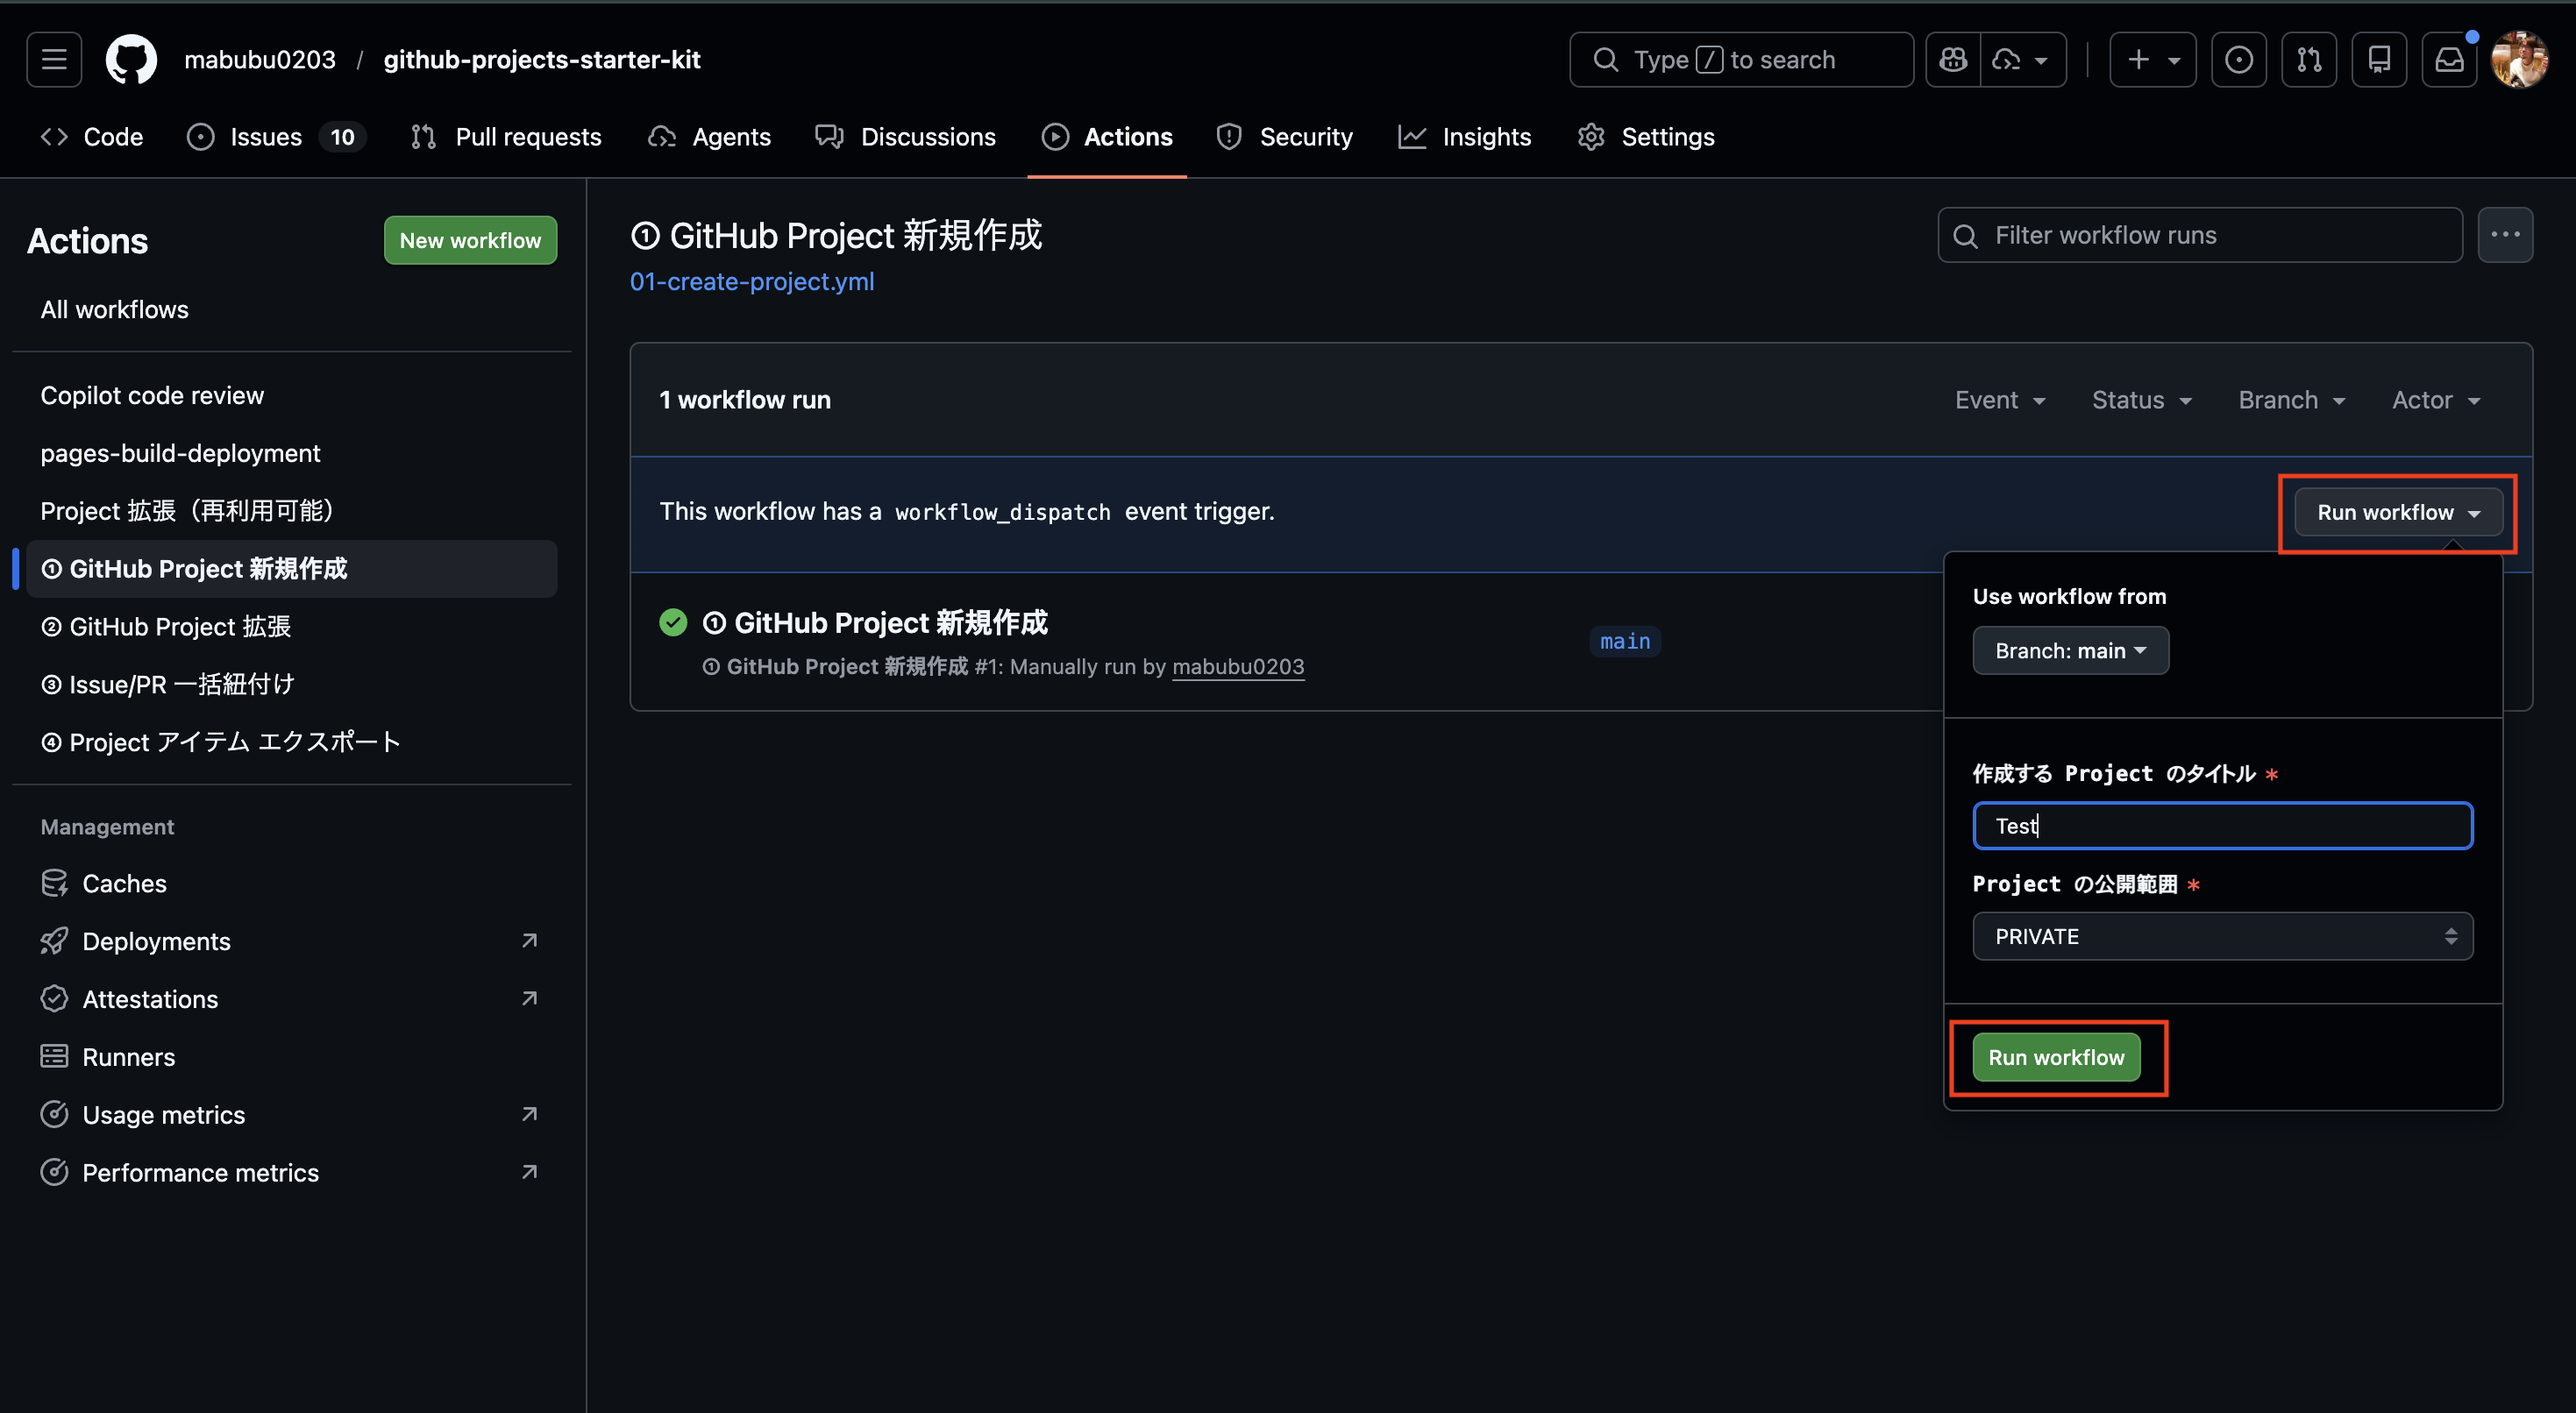Switch to the Agents tab
The height and width of the screenshot is (1413, 2576).
710,137
